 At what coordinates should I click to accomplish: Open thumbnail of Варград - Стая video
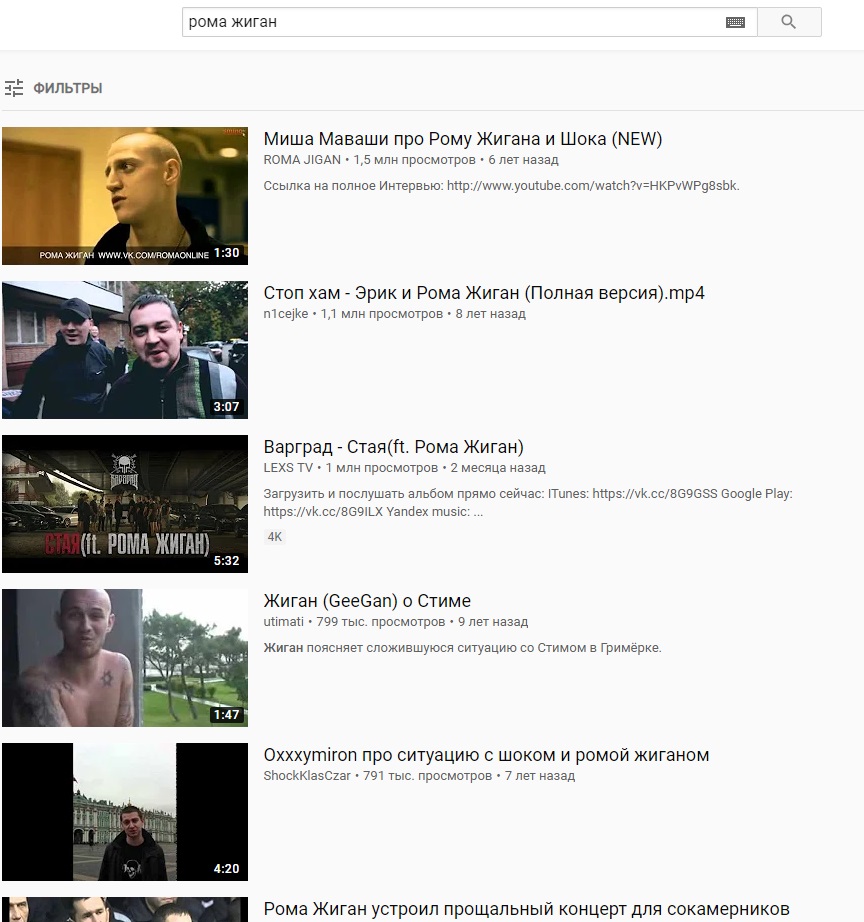click(x=125, y=504)
